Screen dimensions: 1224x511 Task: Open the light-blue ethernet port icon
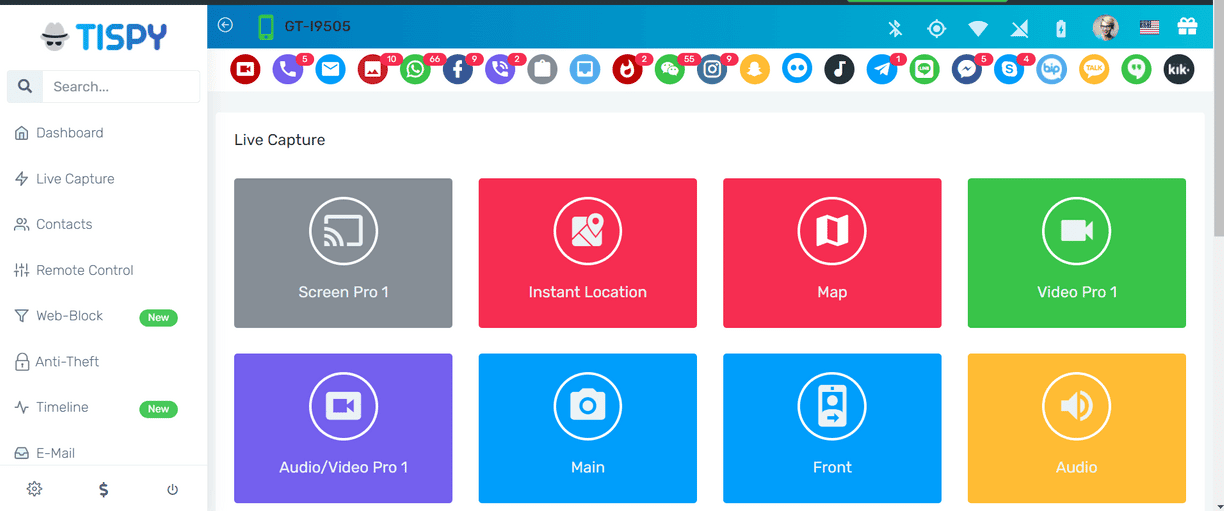pos(585,69)
